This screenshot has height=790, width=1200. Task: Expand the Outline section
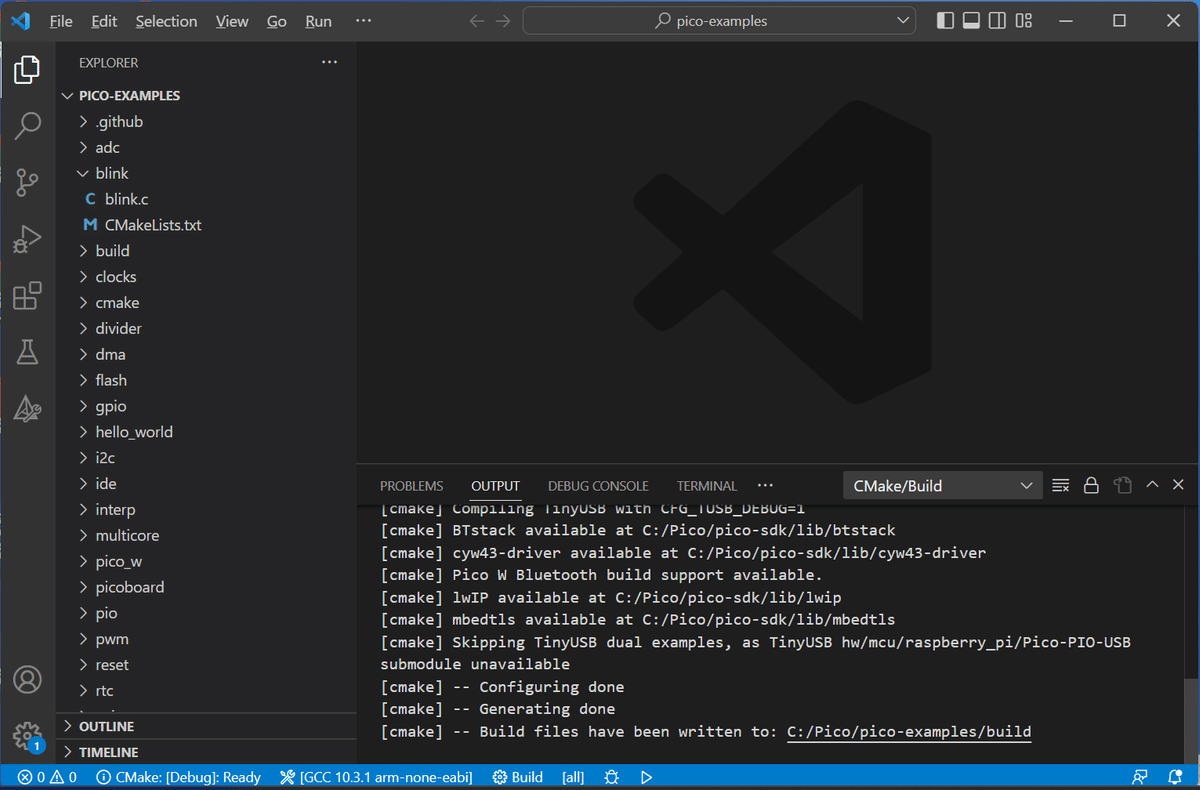pos(206,726)
